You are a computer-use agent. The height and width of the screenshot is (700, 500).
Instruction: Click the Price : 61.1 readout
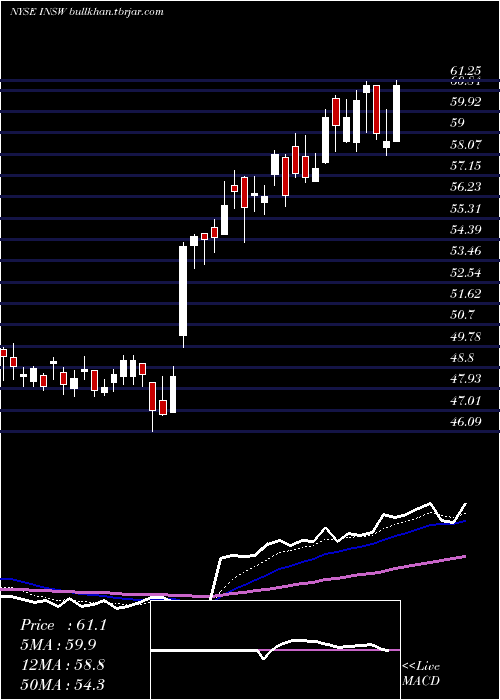click(x=63, y=625)
